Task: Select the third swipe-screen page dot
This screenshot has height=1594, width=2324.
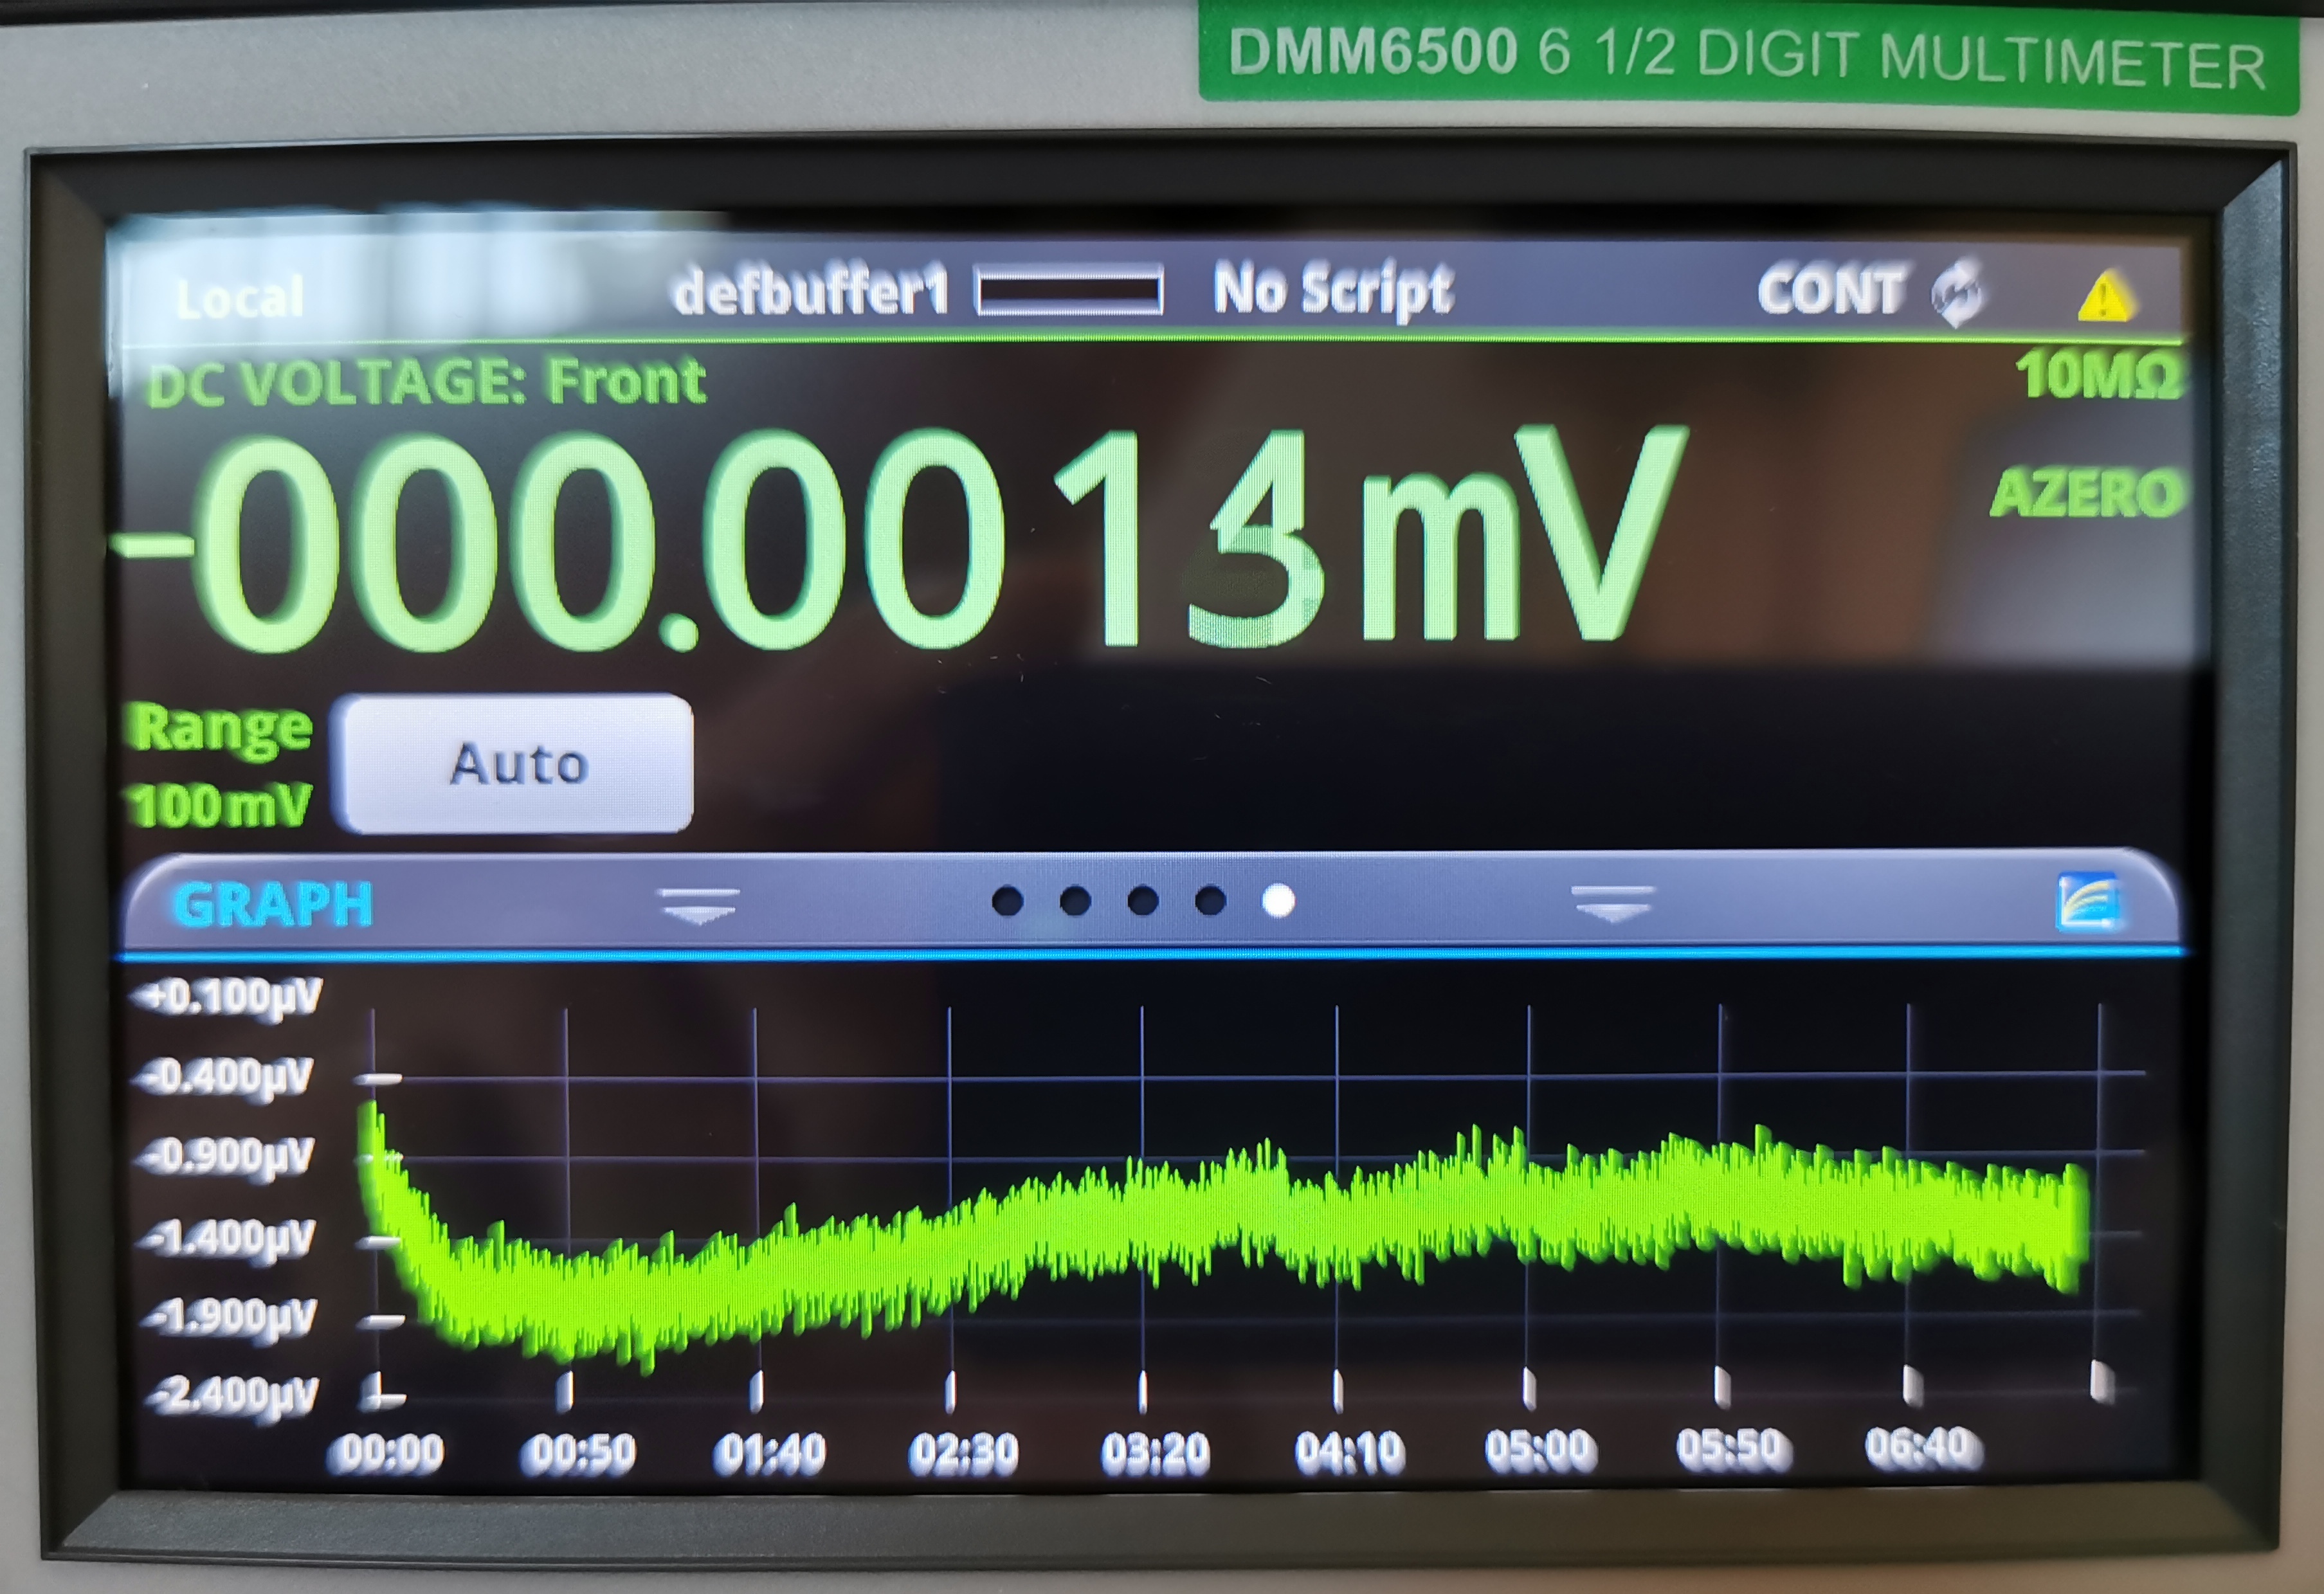Action: click(1143, 902)
